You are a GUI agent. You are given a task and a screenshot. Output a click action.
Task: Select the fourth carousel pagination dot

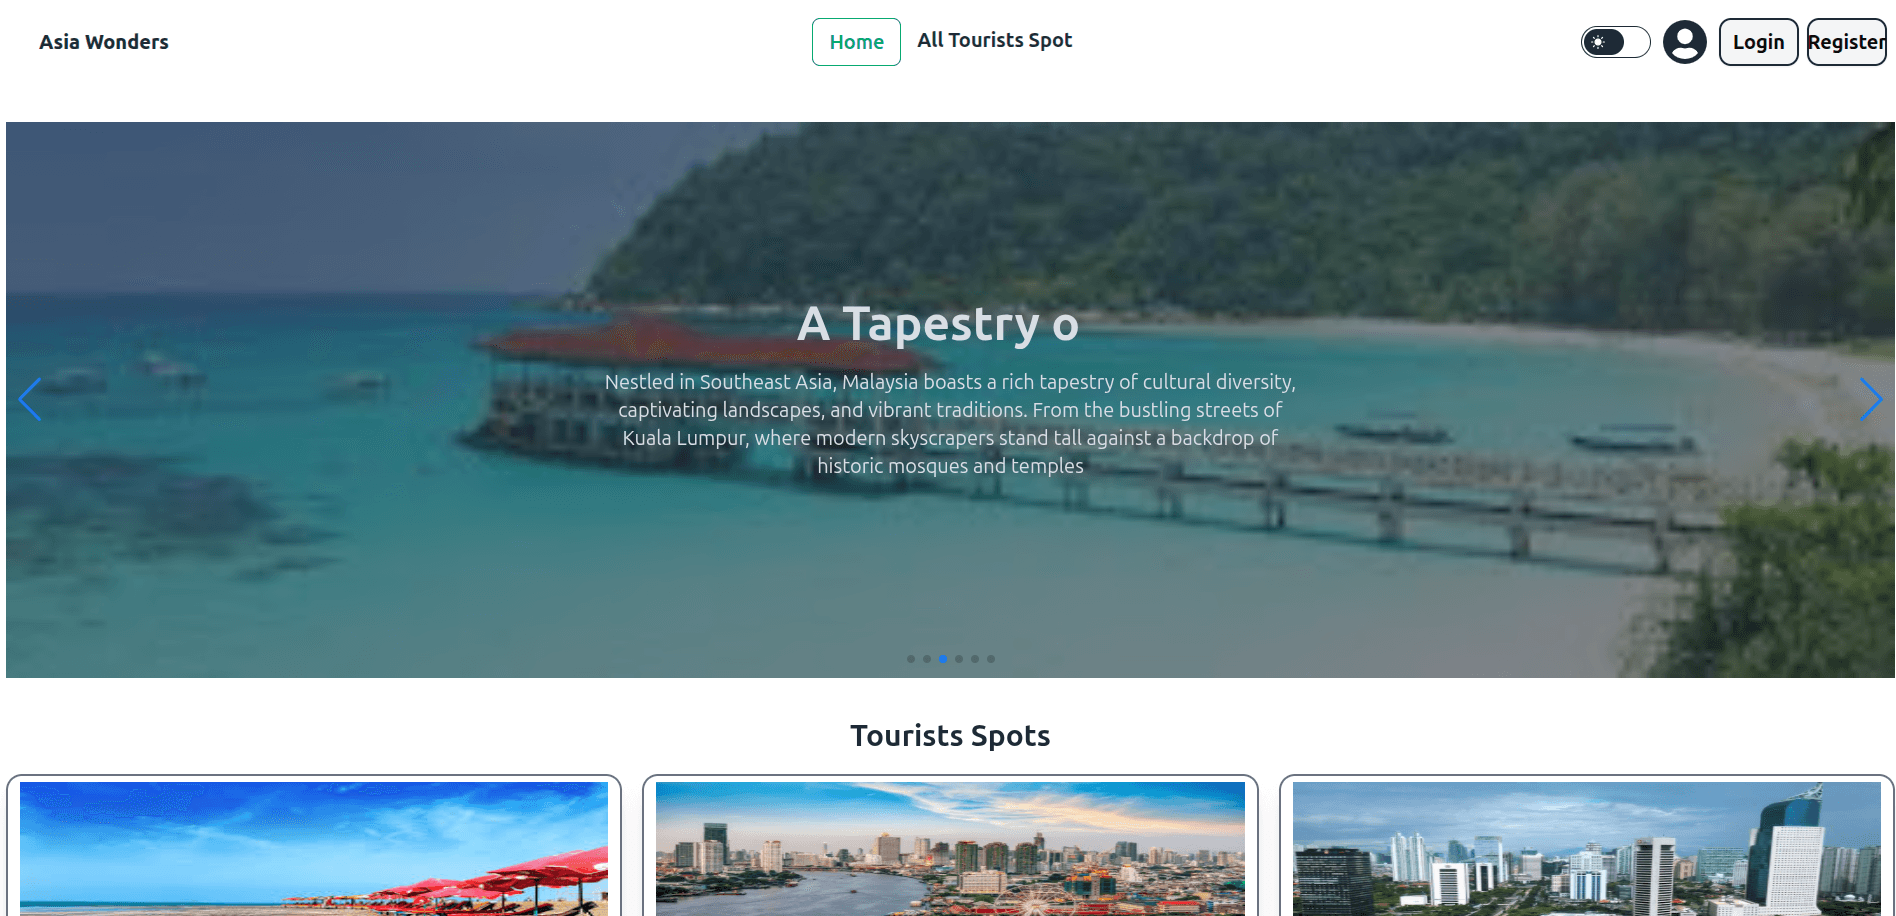point(959,659)
